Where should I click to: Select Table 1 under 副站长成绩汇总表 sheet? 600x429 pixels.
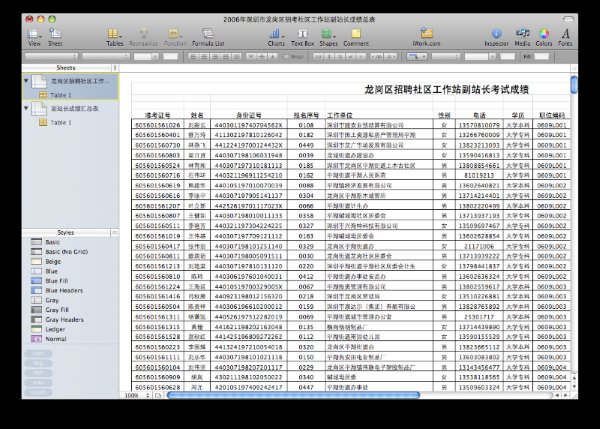point(71,122)
